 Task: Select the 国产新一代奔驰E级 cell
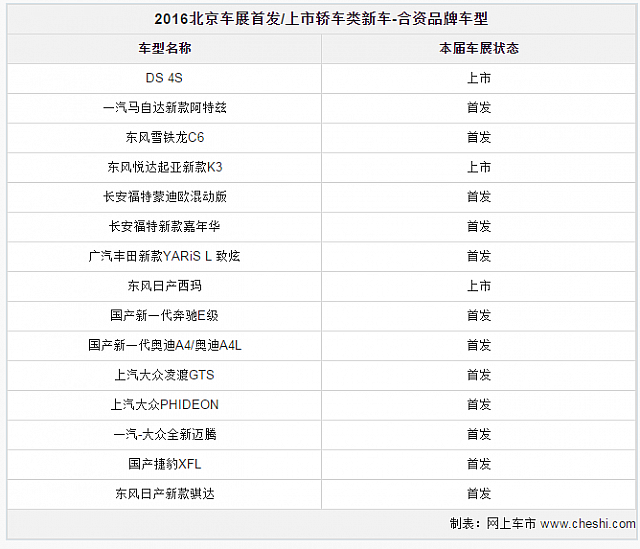[164, 316]
